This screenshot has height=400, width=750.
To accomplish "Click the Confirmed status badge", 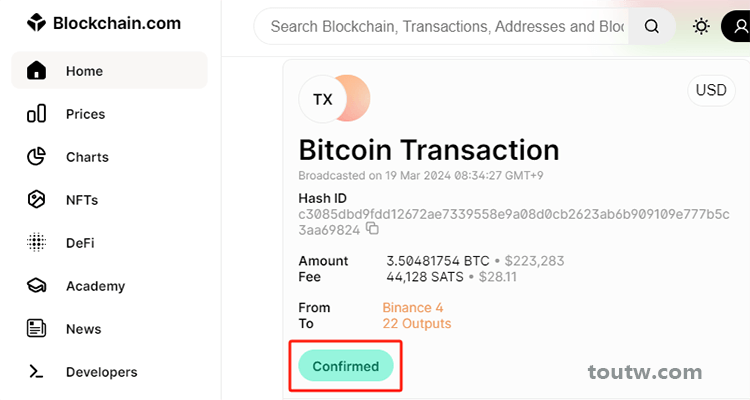I will point(346,366).
